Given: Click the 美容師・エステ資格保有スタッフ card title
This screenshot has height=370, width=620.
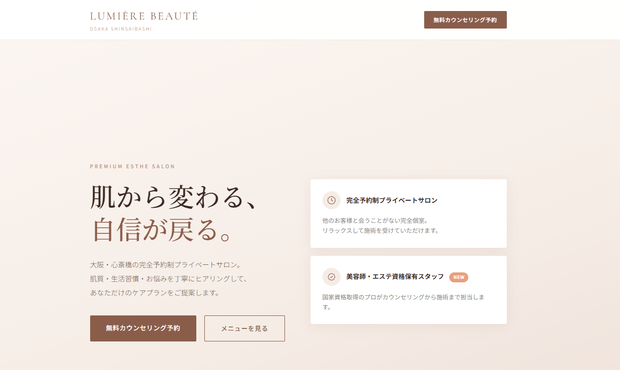Looking at the screenshot, I should [x=395, y=277].
